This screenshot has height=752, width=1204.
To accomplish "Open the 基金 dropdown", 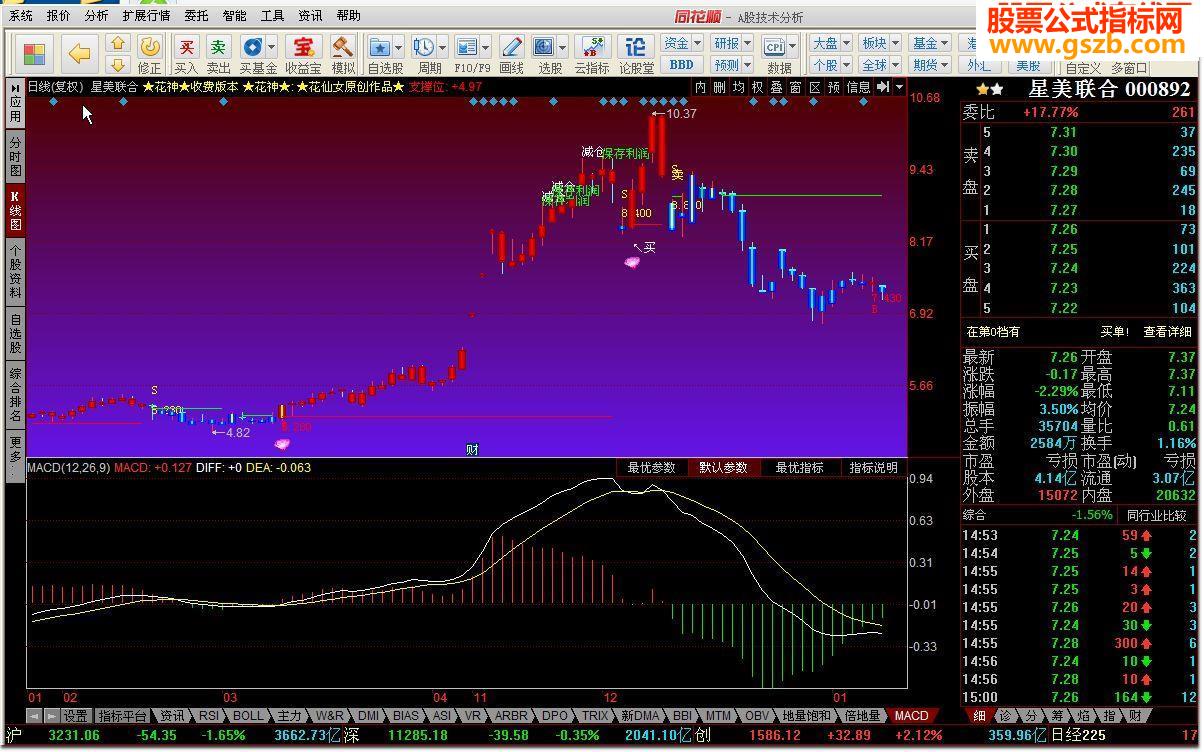I will (930, 43).
